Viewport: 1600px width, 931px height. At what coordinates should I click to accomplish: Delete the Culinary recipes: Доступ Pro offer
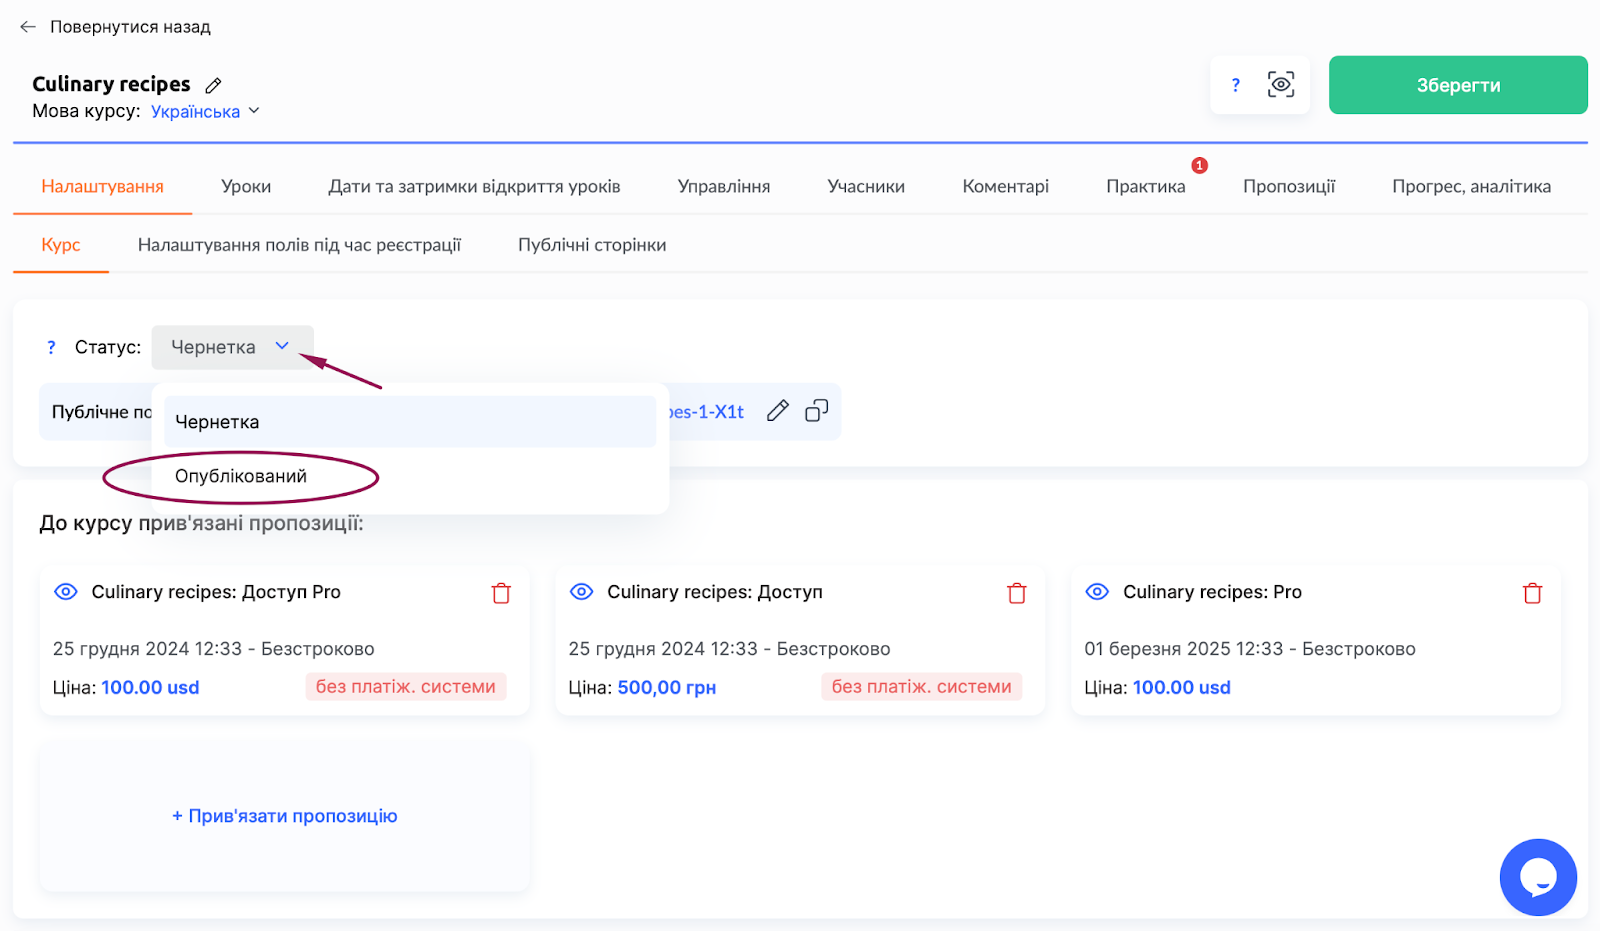click(502, 593)
